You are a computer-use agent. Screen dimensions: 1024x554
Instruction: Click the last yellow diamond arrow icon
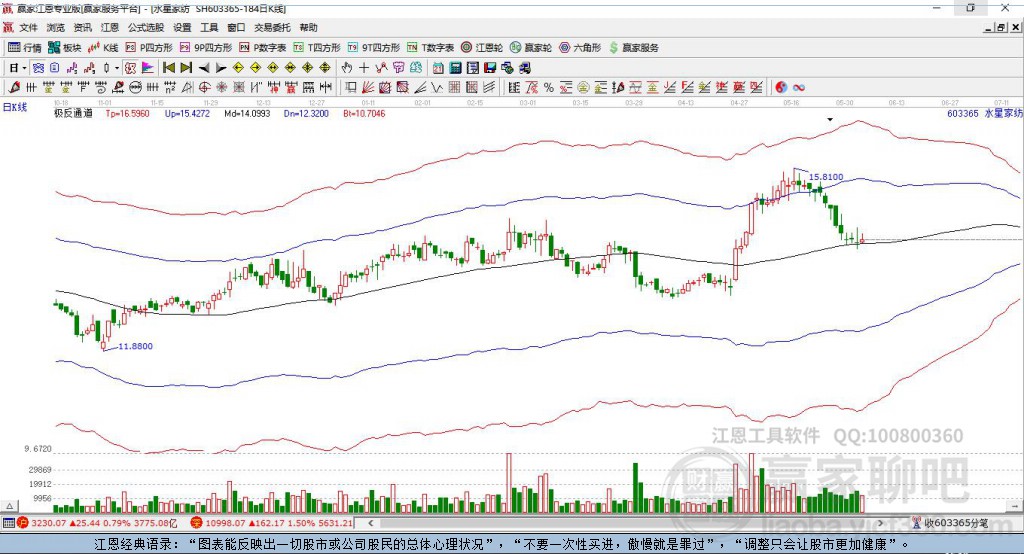coord(325,67)
